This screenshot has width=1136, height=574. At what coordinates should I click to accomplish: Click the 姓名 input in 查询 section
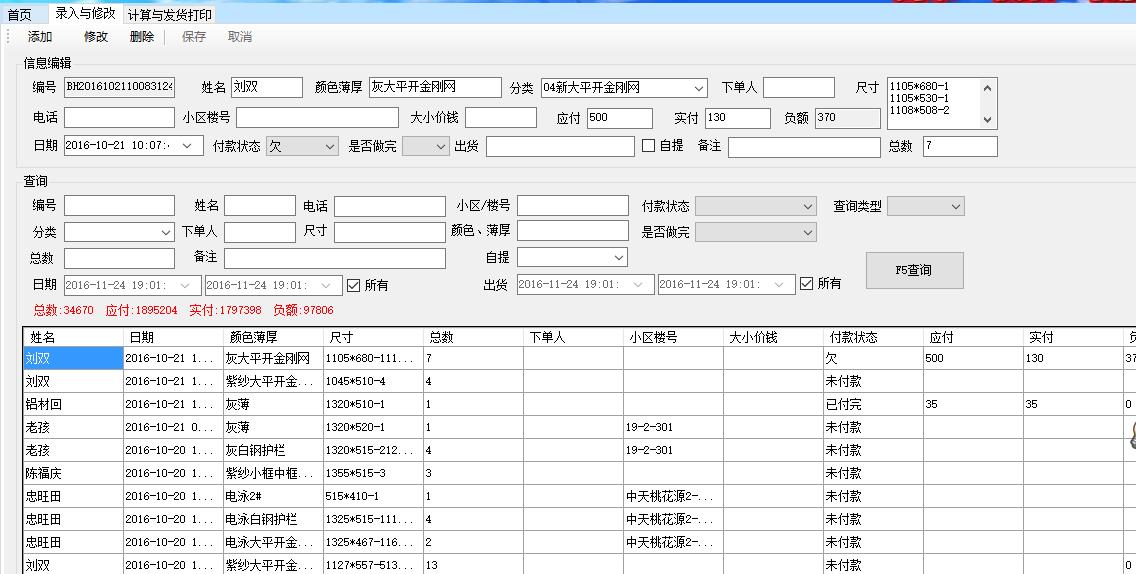pos(259,206)
